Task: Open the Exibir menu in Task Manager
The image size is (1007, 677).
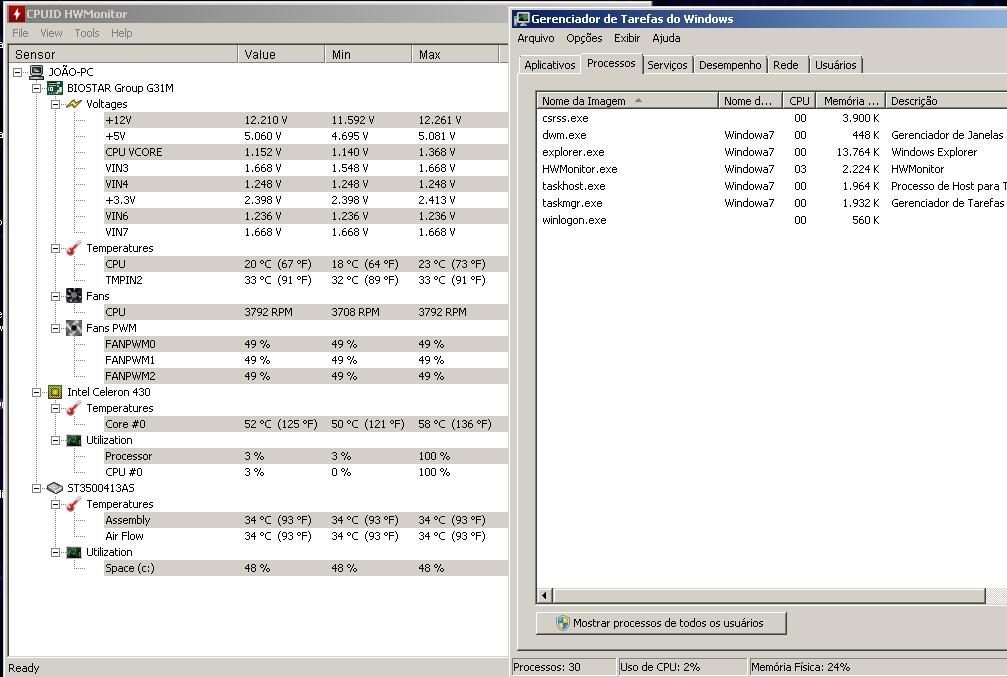Action: (x=627, y=38)
